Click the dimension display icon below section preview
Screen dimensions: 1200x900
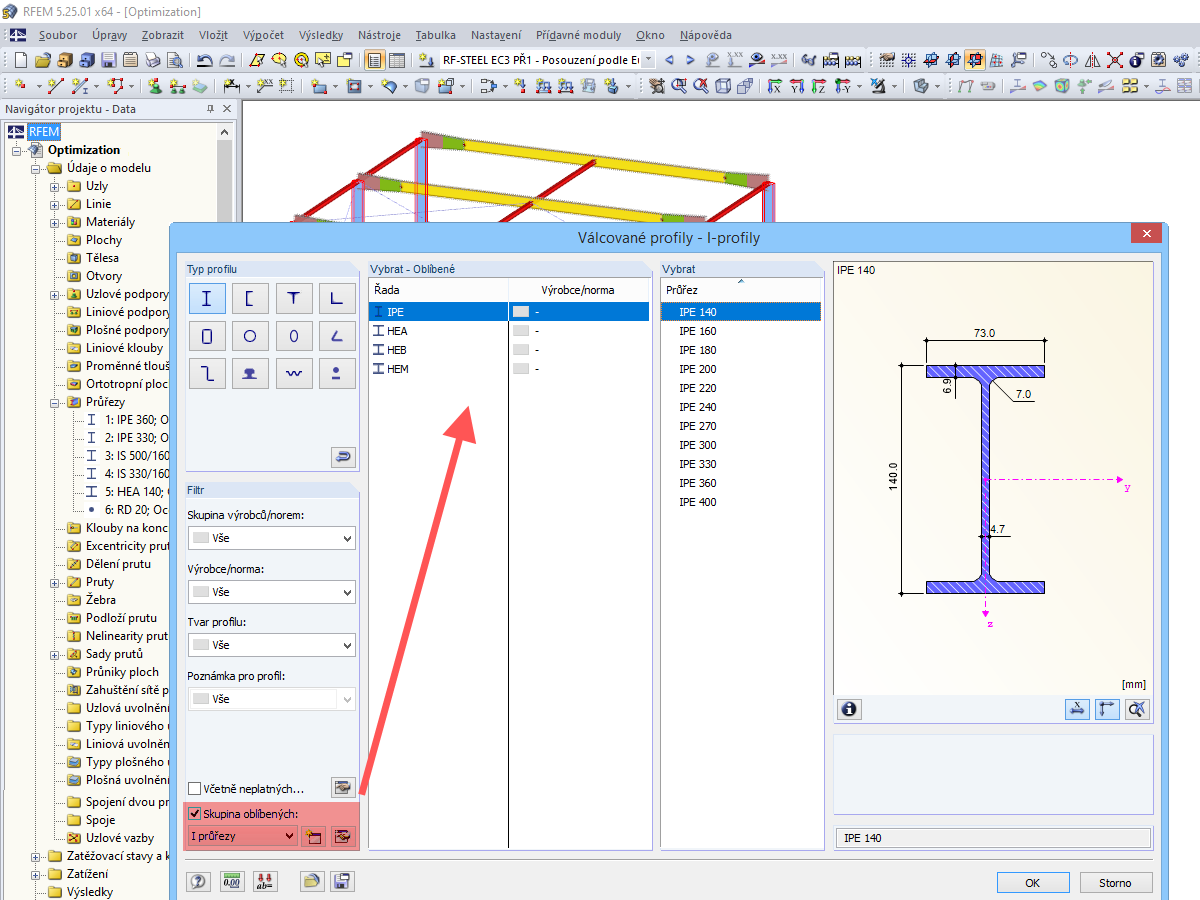coord(1077,709)
